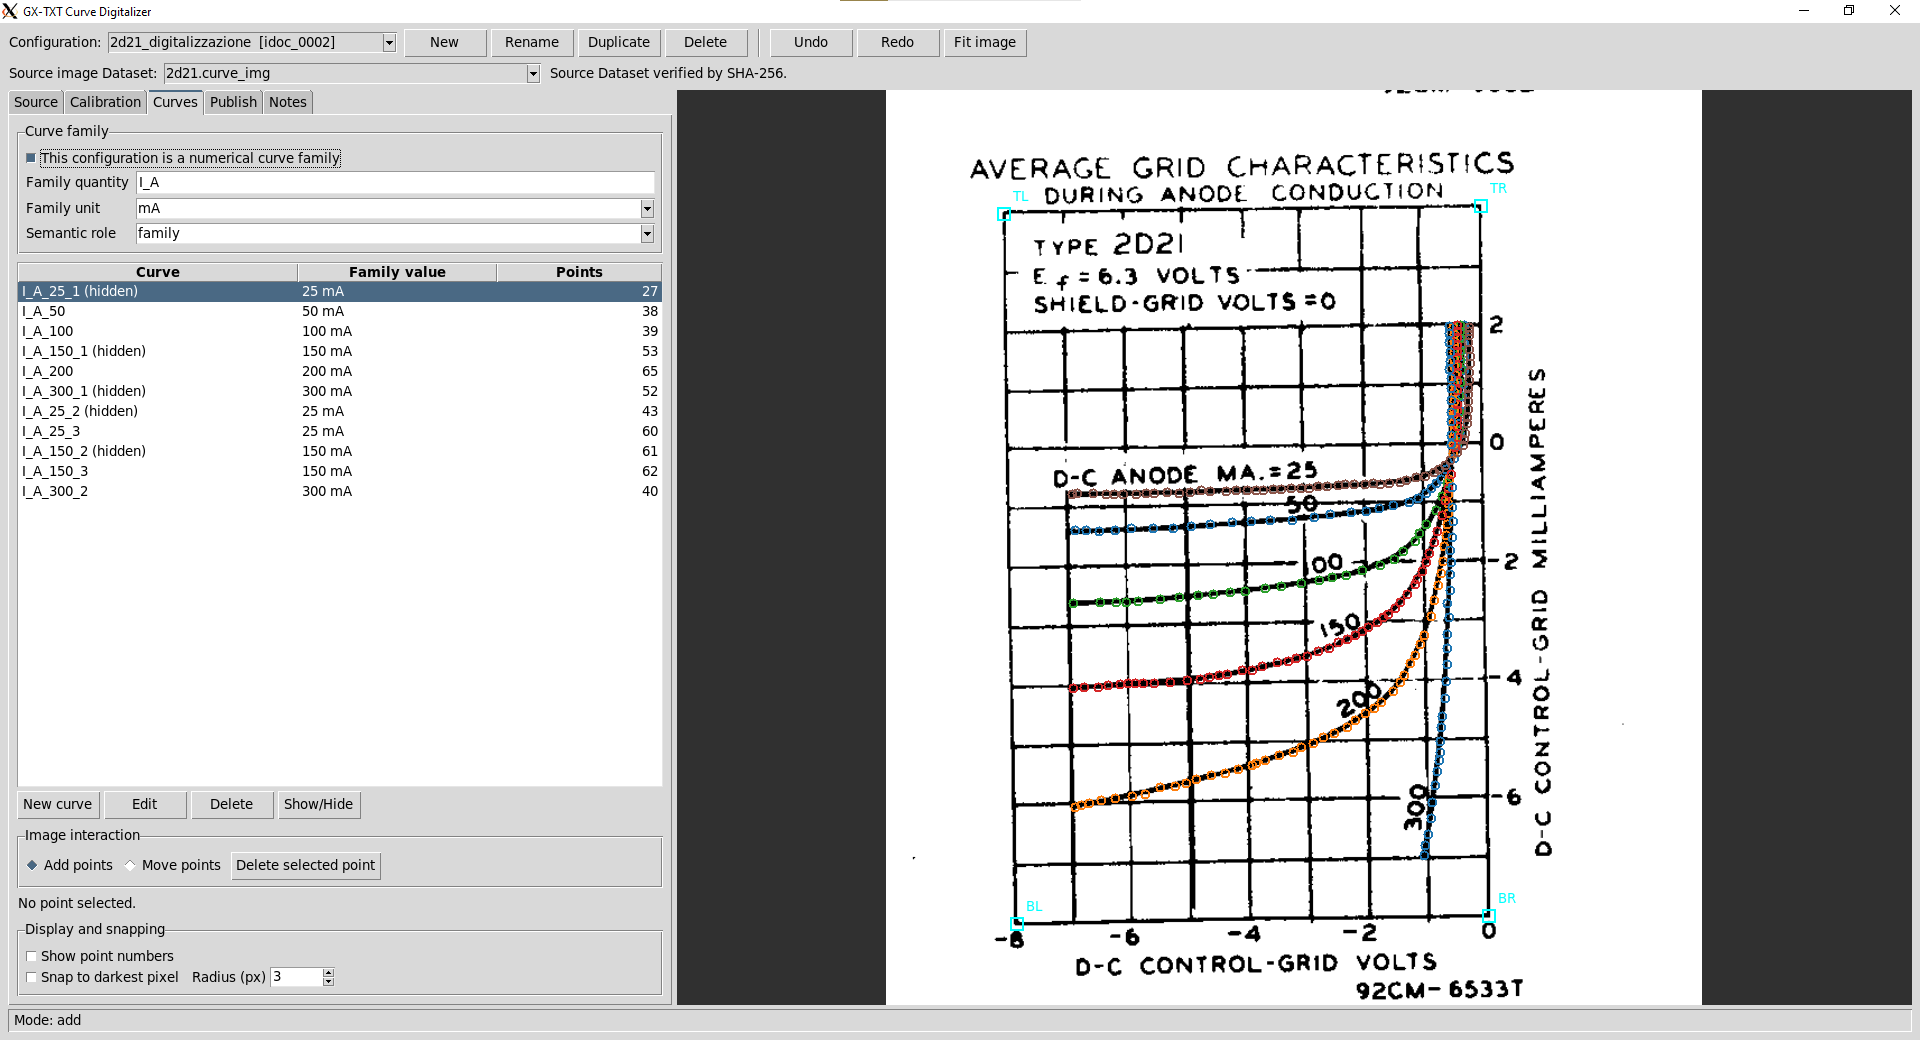Click the BR calibration corner marker
1920x1040 pixels.
[x=1488, y=916]
